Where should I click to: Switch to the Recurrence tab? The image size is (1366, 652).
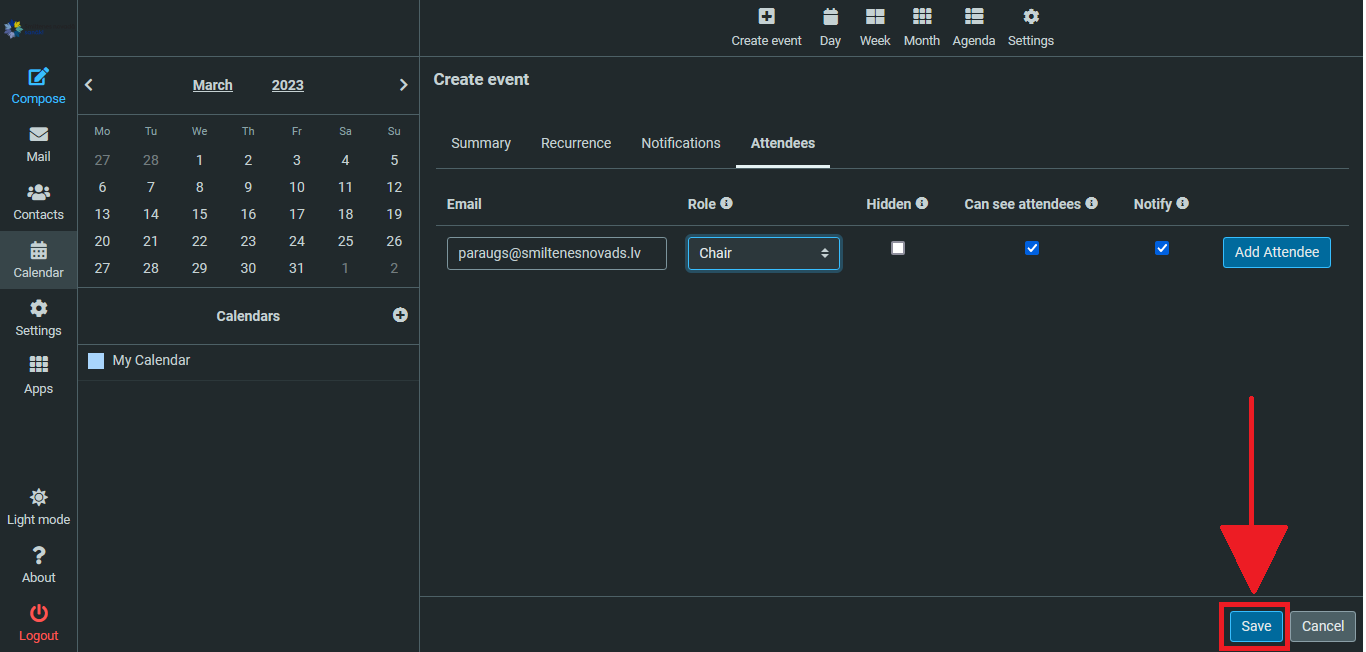[575, 143]
